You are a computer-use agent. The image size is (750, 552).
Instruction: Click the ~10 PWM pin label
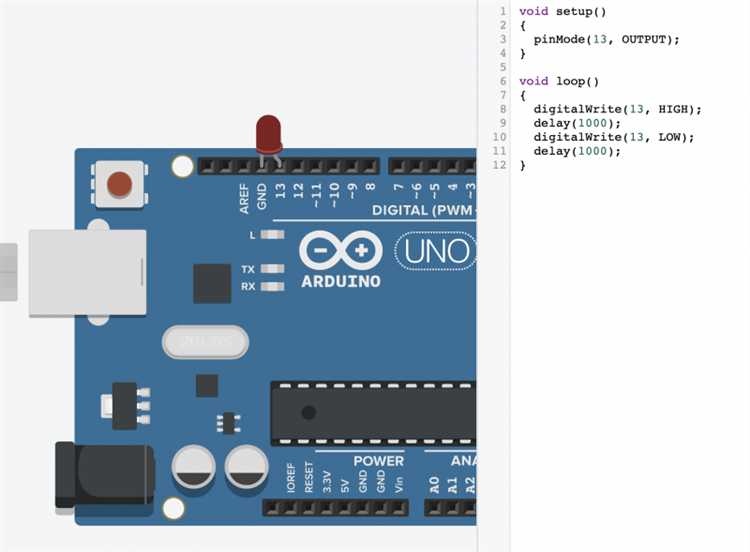[x=334, y=195]
